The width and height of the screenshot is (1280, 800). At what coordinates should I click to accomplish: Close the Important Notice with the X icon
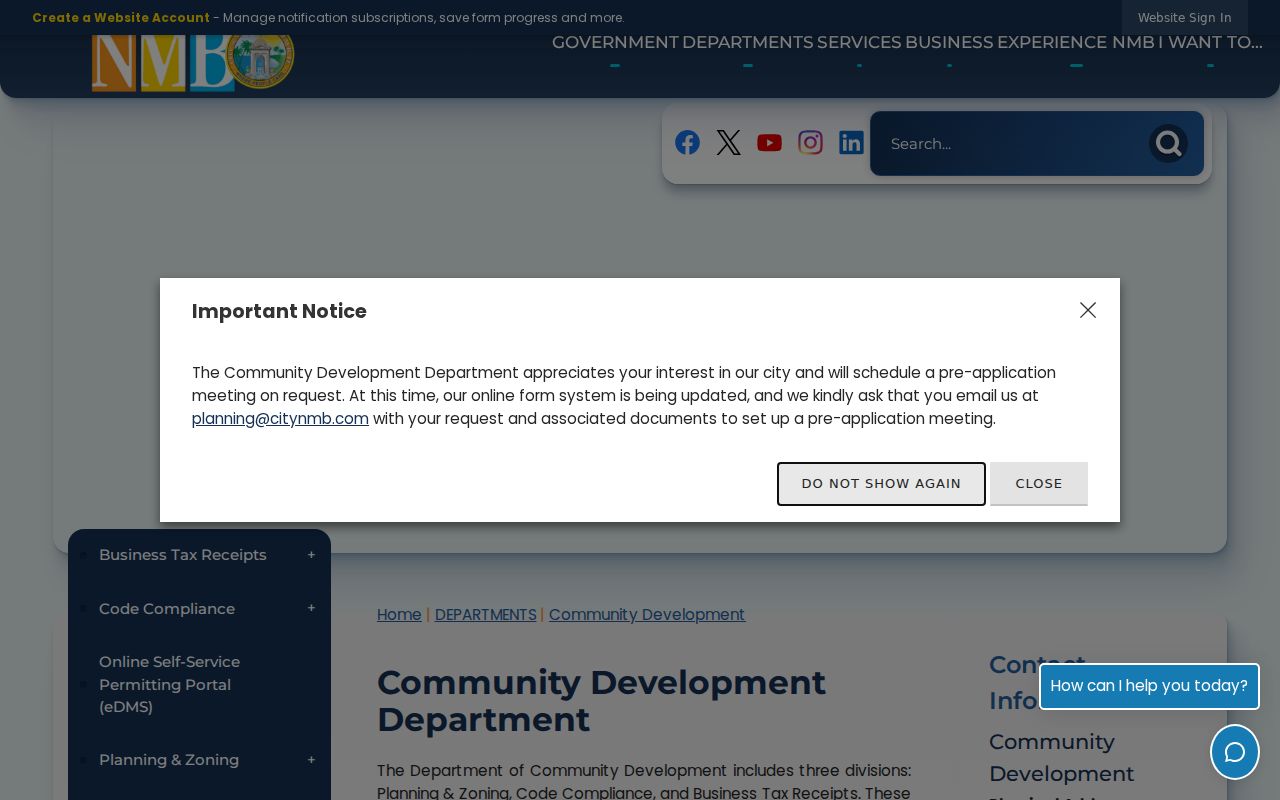[1088, 310]
